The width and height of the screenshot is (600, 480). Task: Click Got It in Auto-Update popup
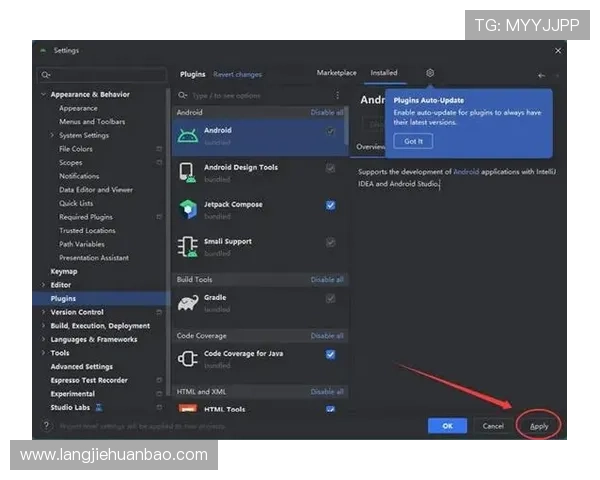coord(413,141)
